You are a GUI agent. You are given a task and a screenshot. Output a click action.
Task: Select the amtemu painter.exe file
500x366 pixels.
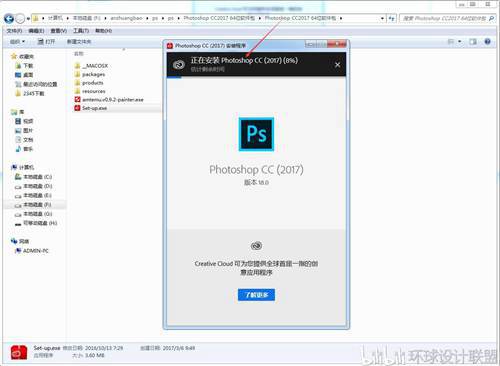pyautogui.click(x=109, y=99)
